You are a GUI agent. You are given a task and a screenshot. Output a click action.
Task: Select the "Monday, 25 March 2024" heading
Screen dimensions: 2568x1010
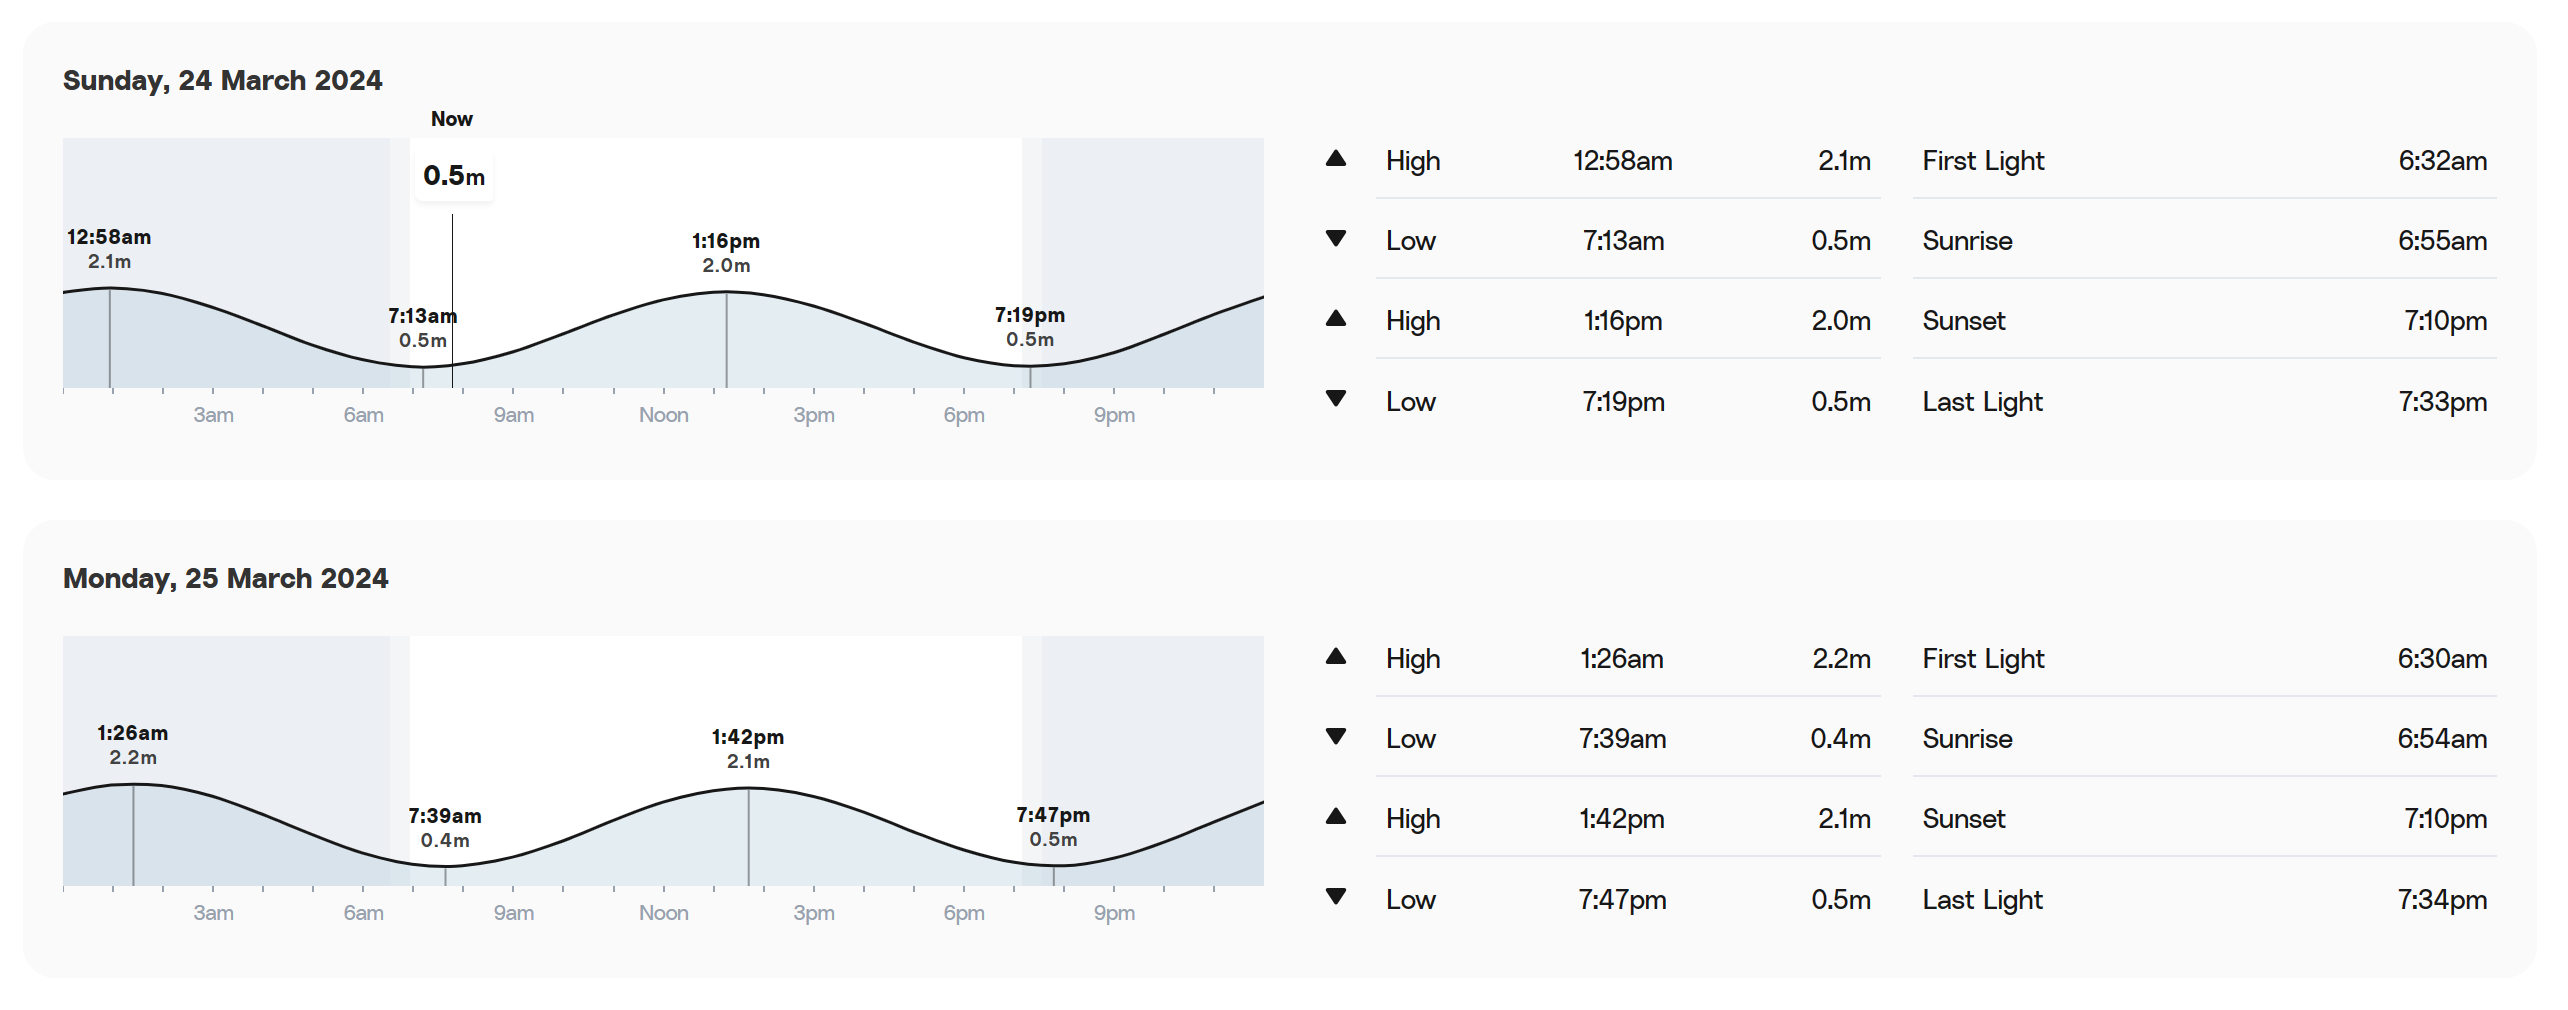pos(225,578)
